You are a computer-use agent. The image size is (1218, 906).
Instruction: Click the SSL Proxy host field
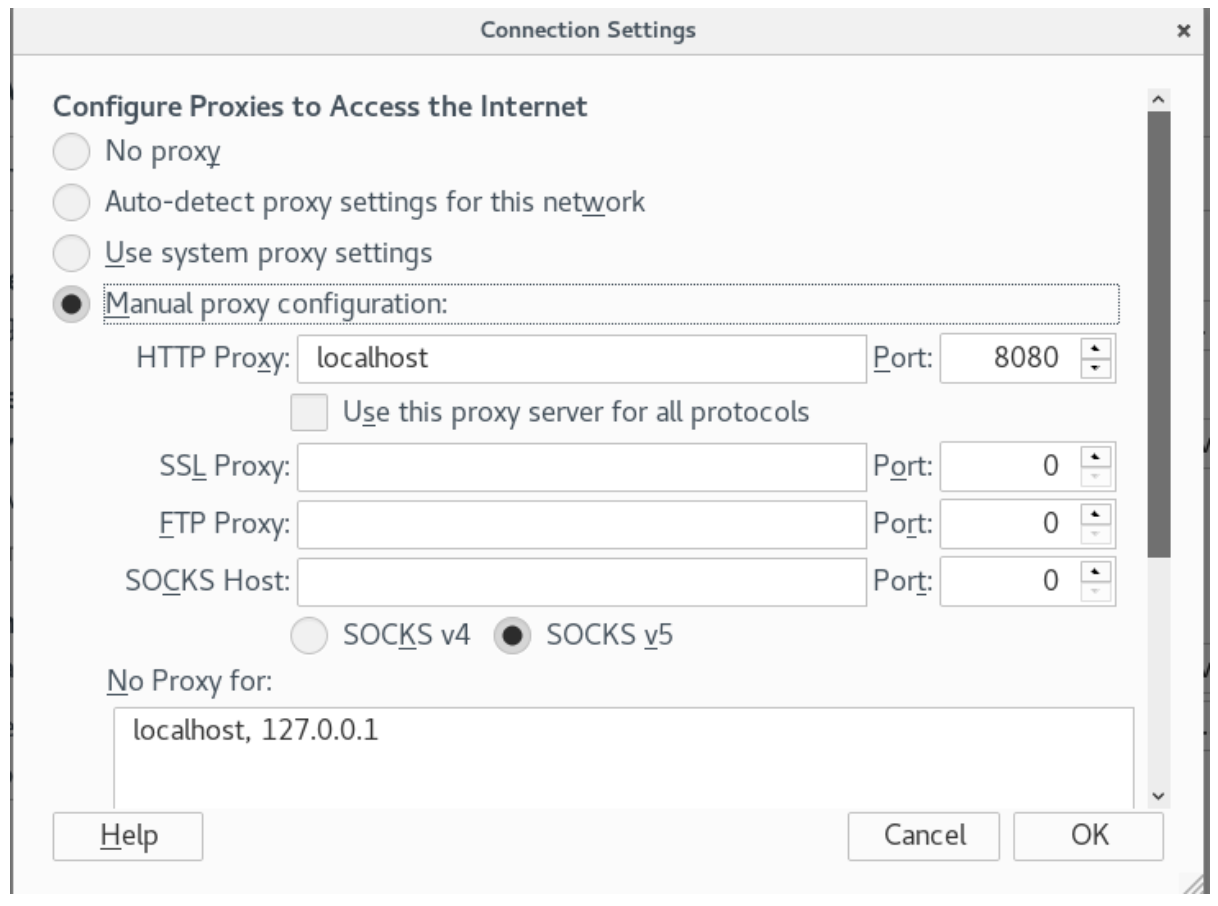[x=581, y=467]
